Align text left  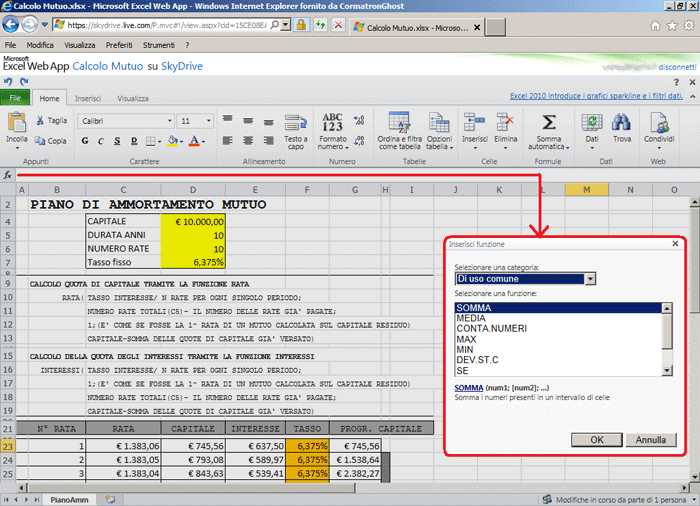[x=228, y=141]
